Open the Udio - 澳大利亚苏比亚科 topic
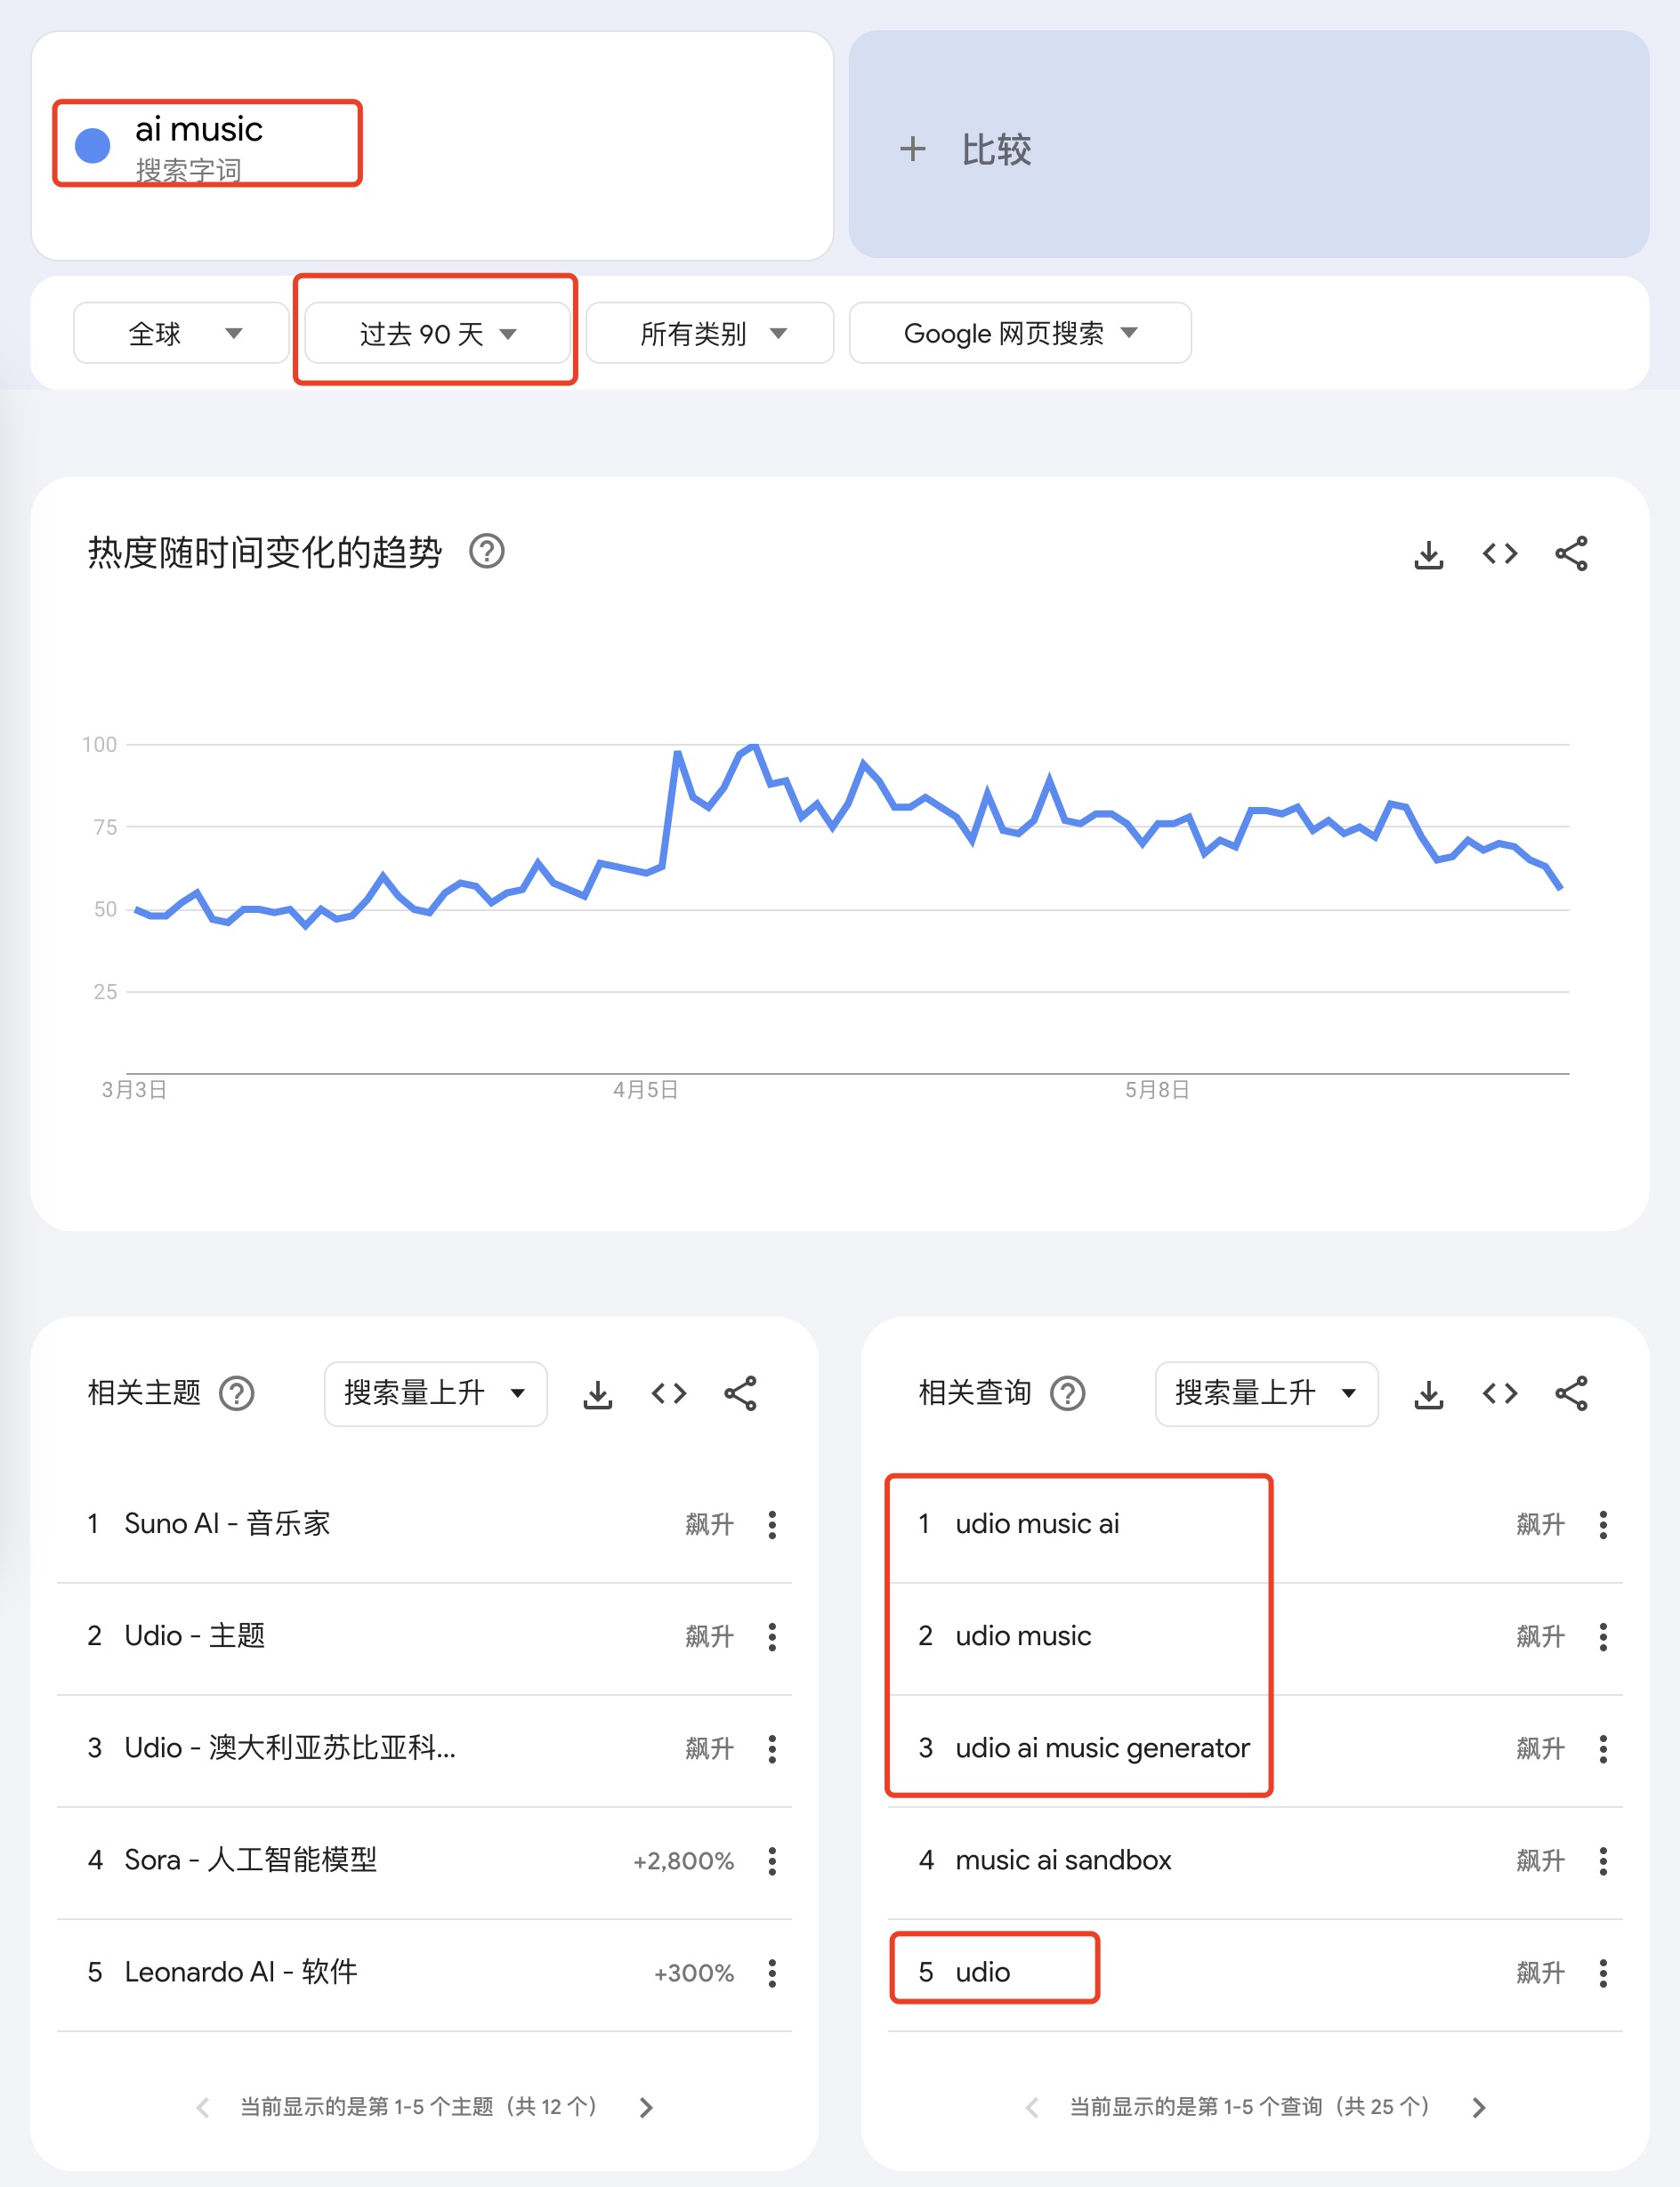 [290, 1748]
